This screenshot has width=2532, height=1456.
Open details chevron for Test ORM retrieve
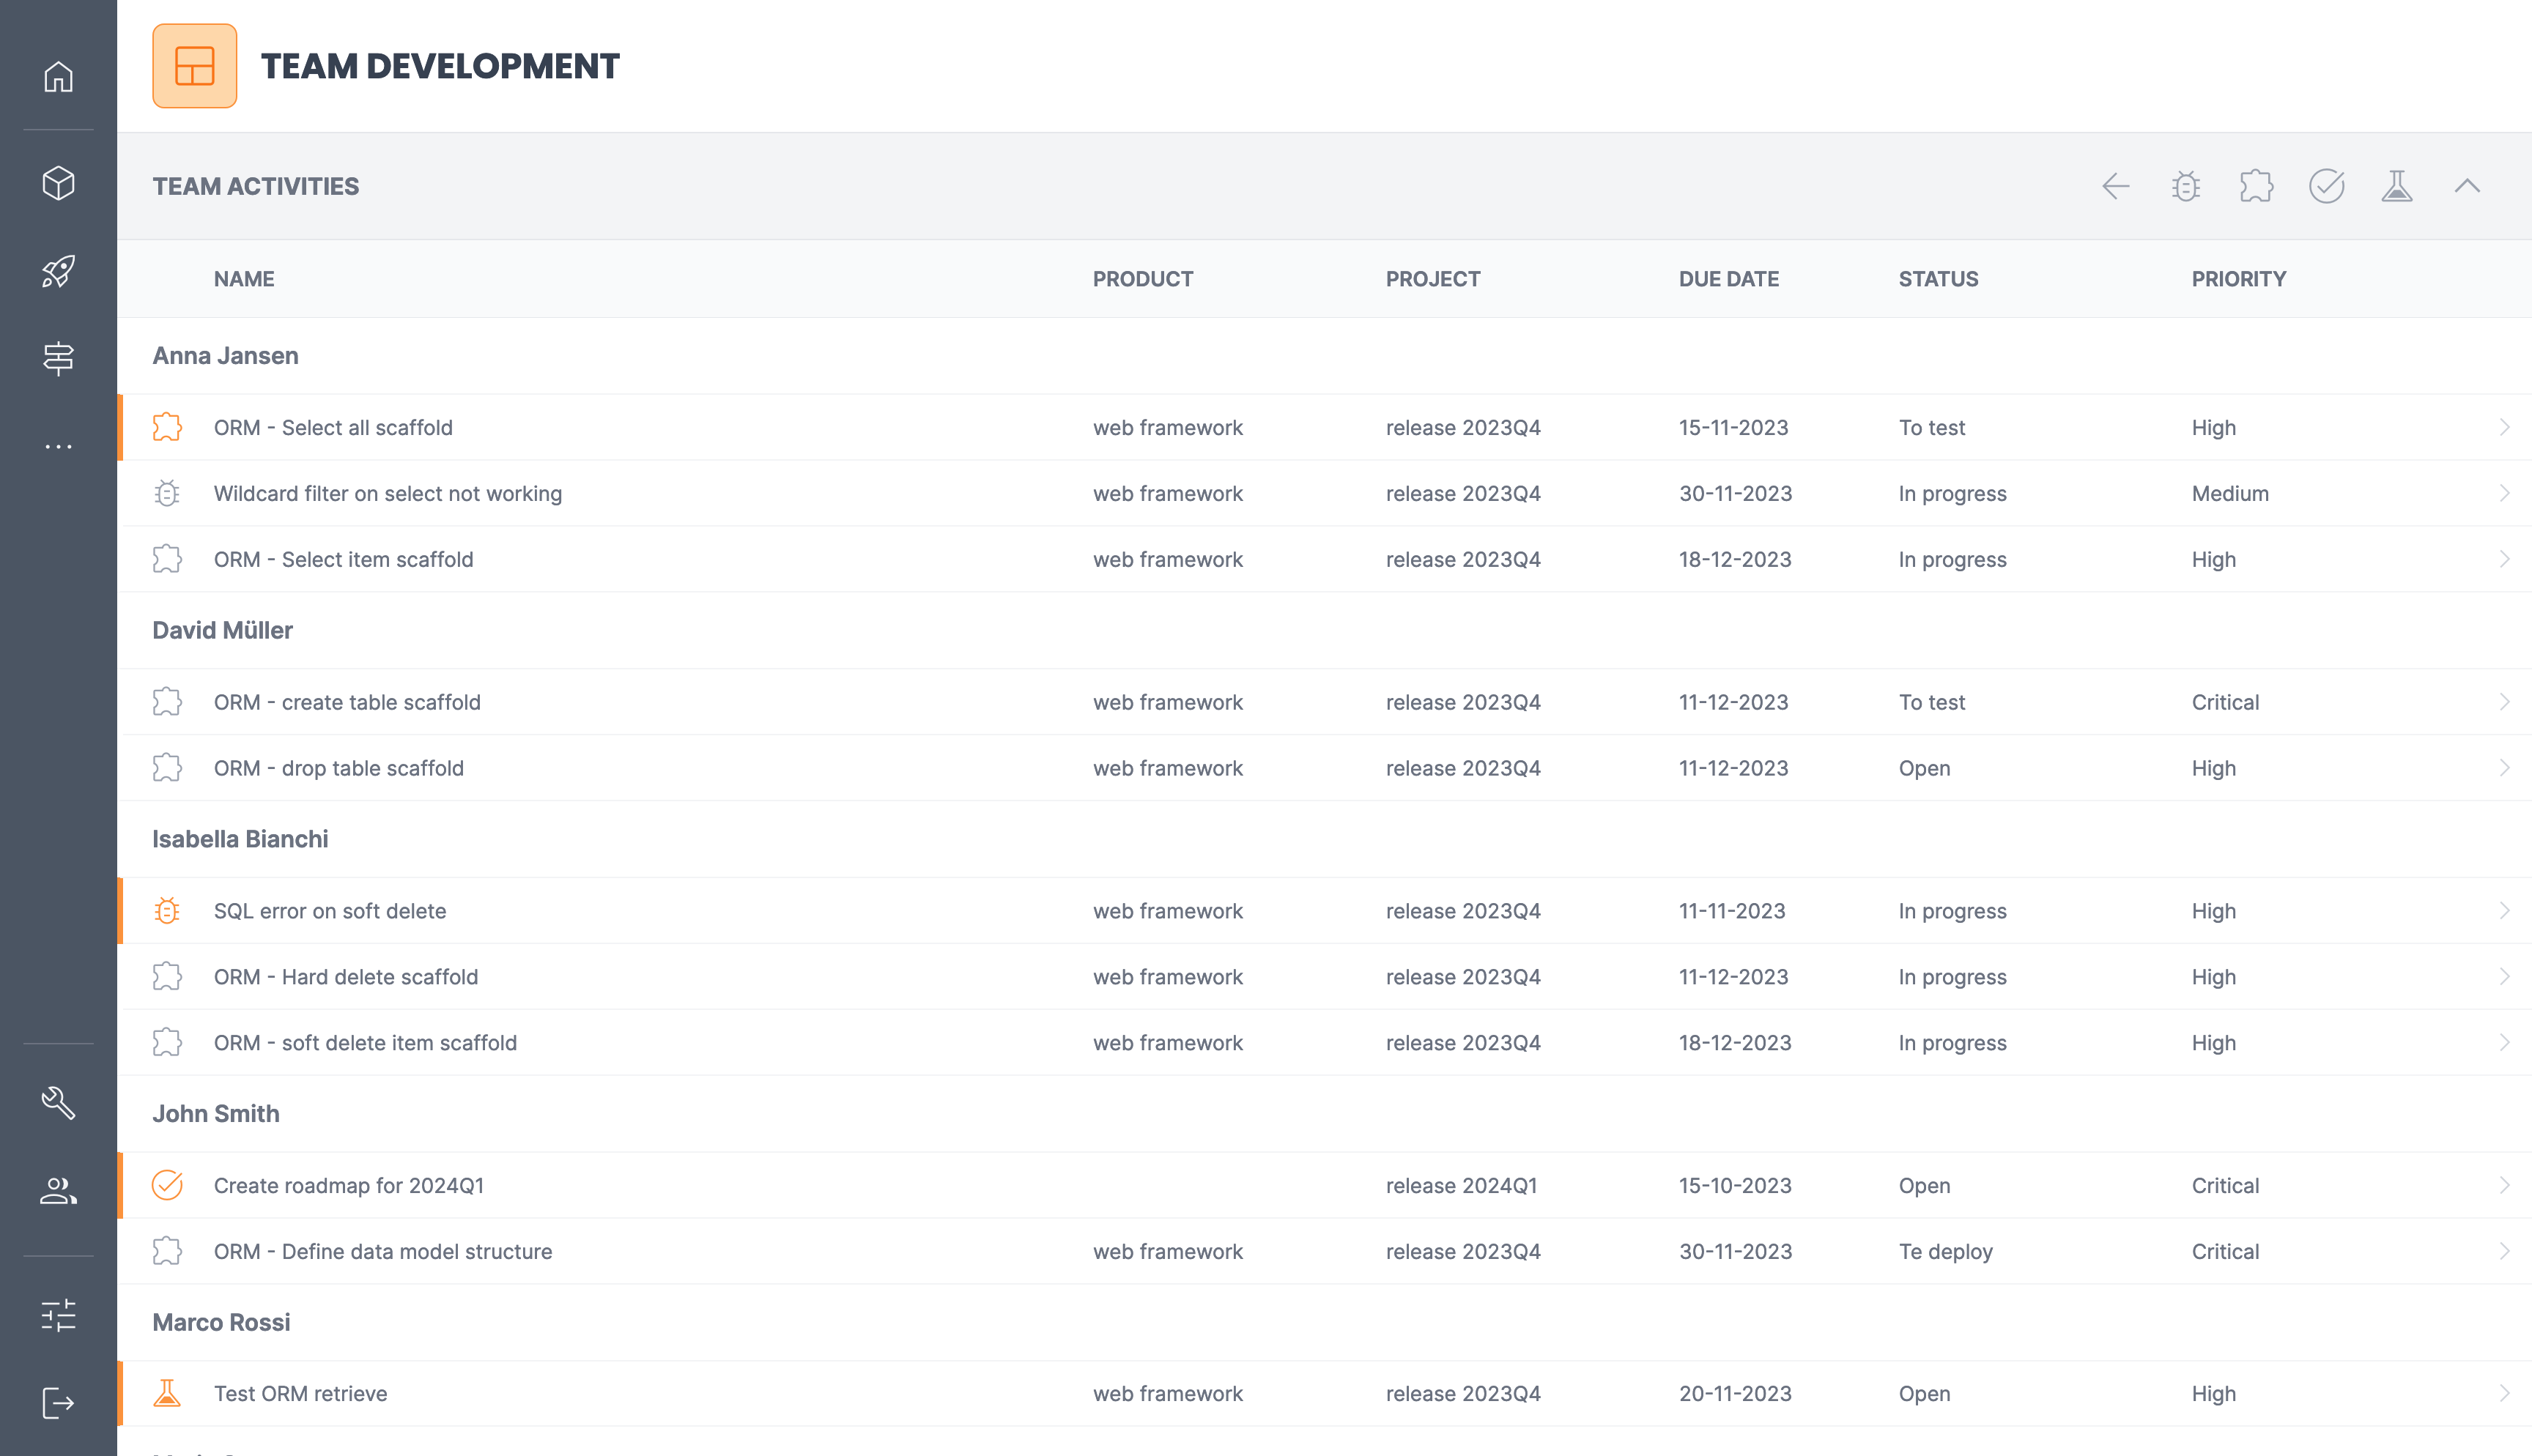pyautogui.click(x=2504, y=1393)
